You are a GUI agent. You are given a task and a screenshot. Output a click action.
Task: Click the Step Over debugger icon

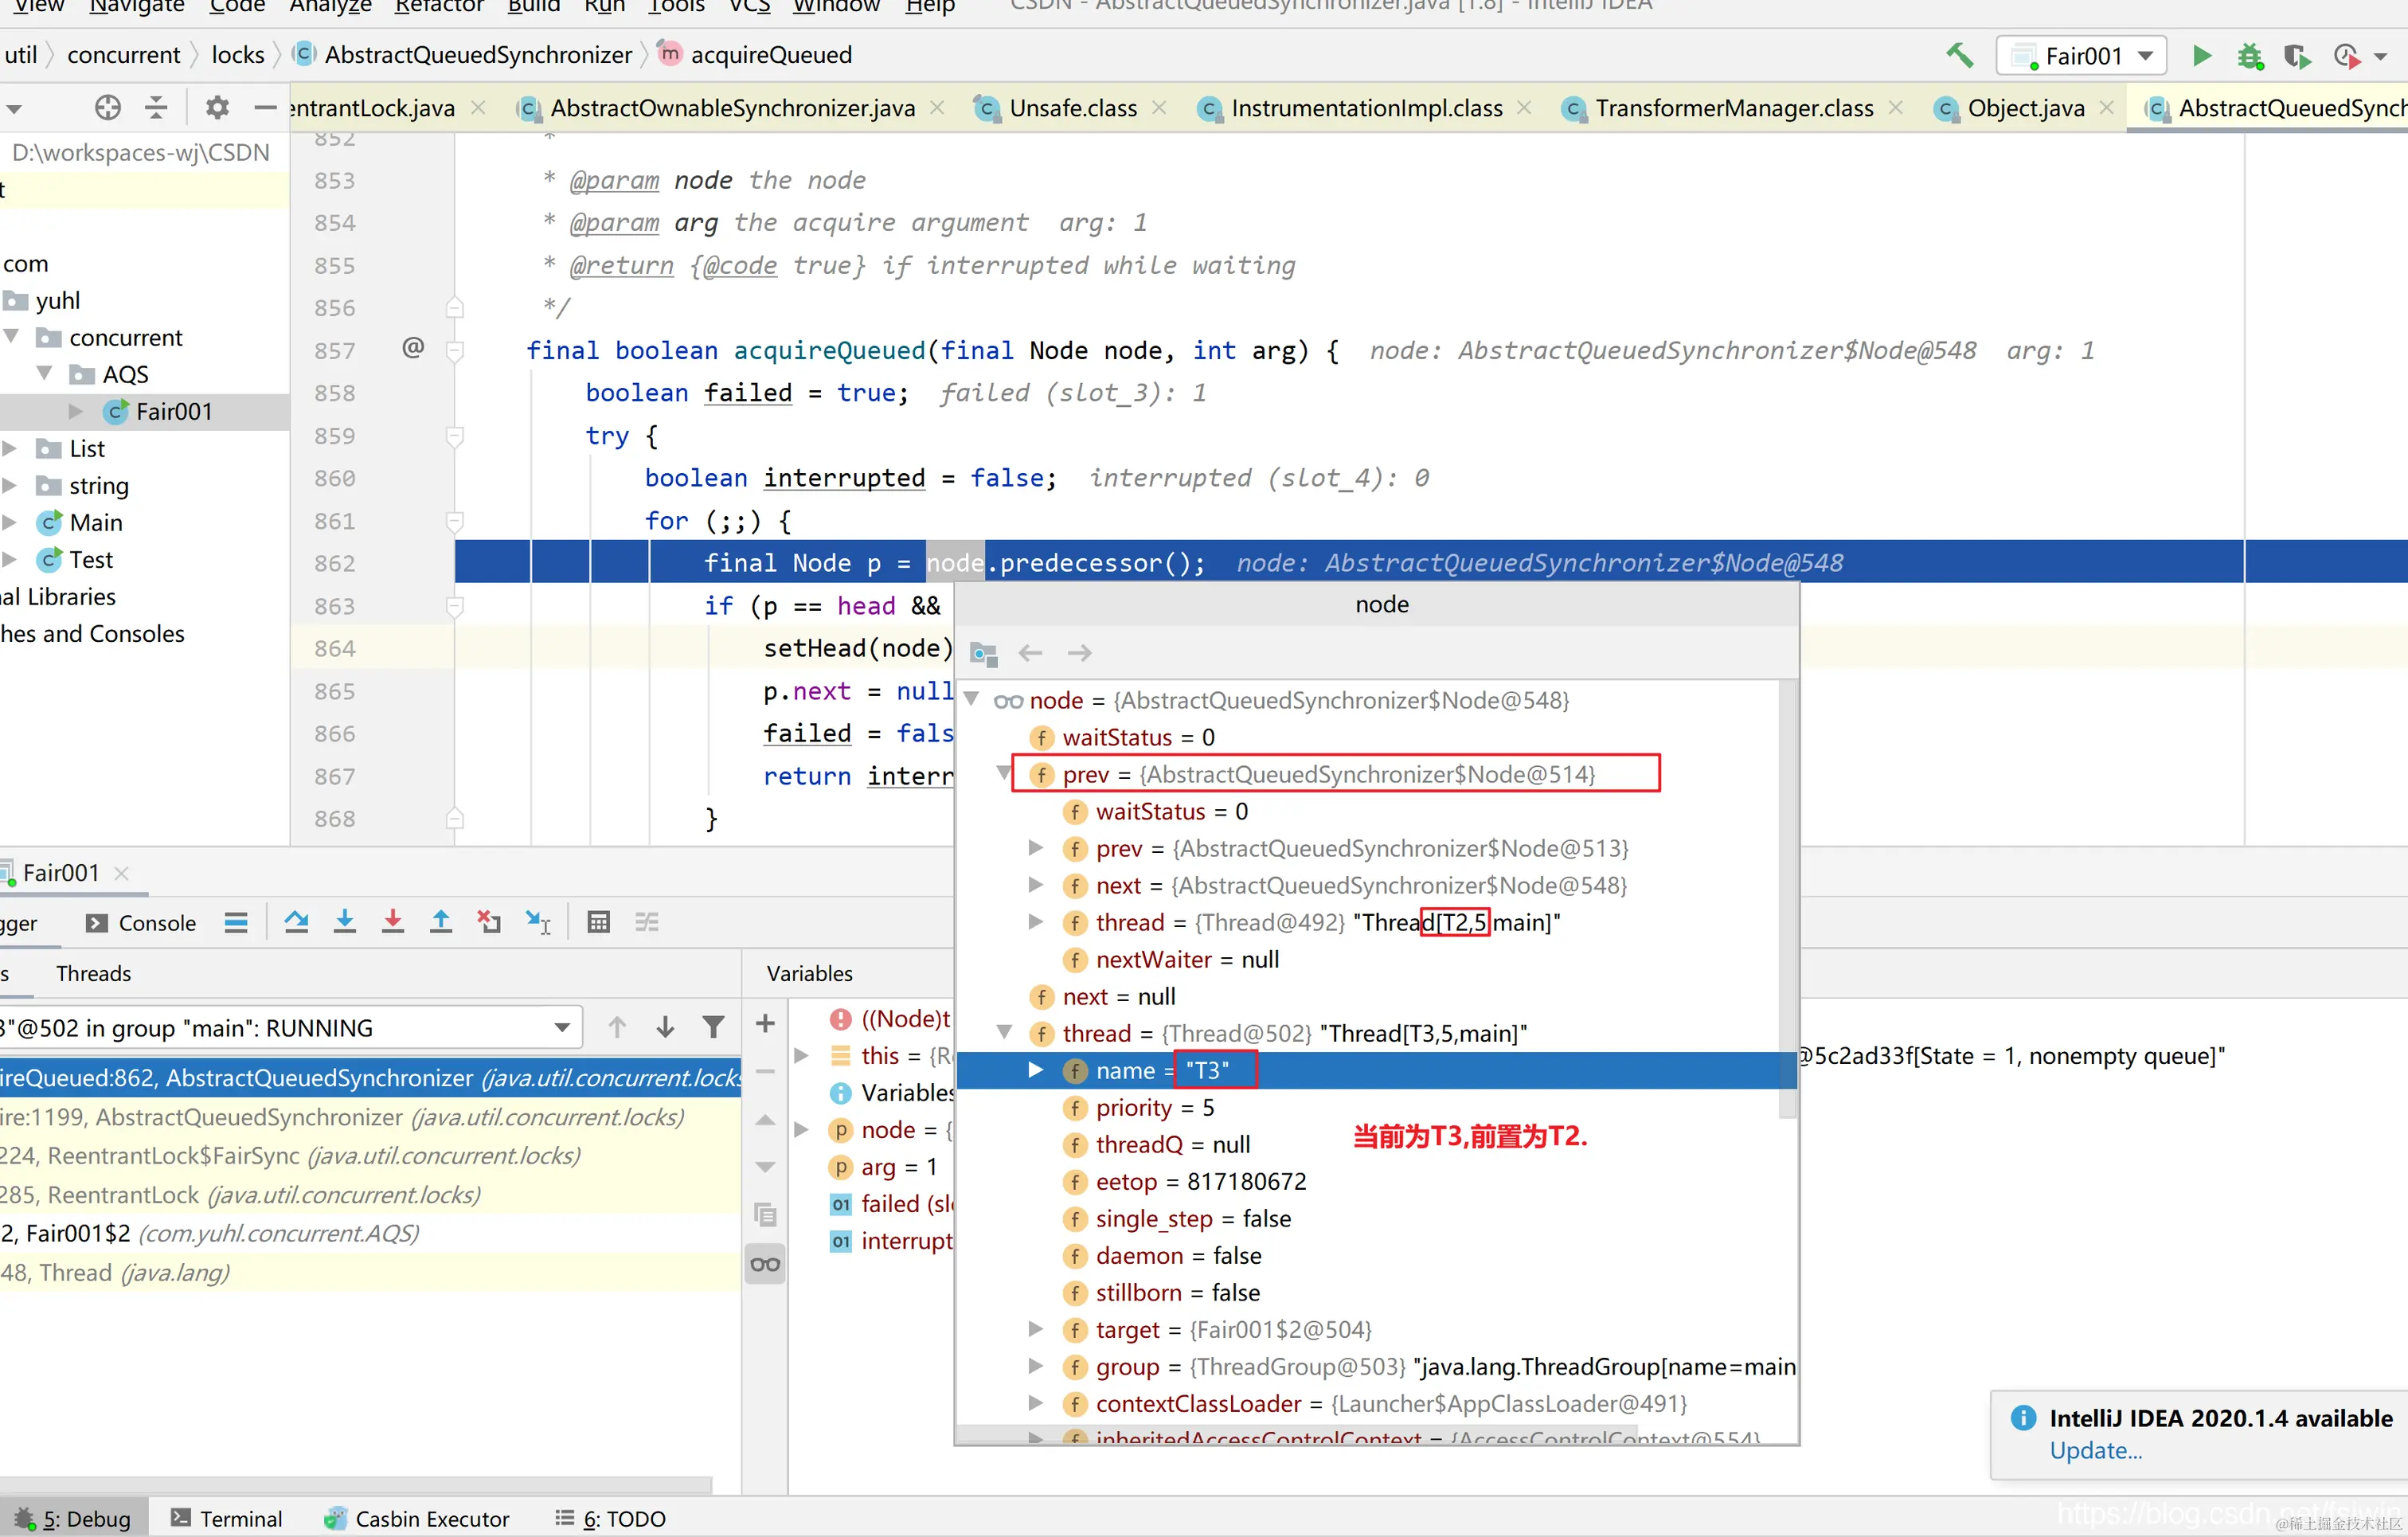(296, 922)
